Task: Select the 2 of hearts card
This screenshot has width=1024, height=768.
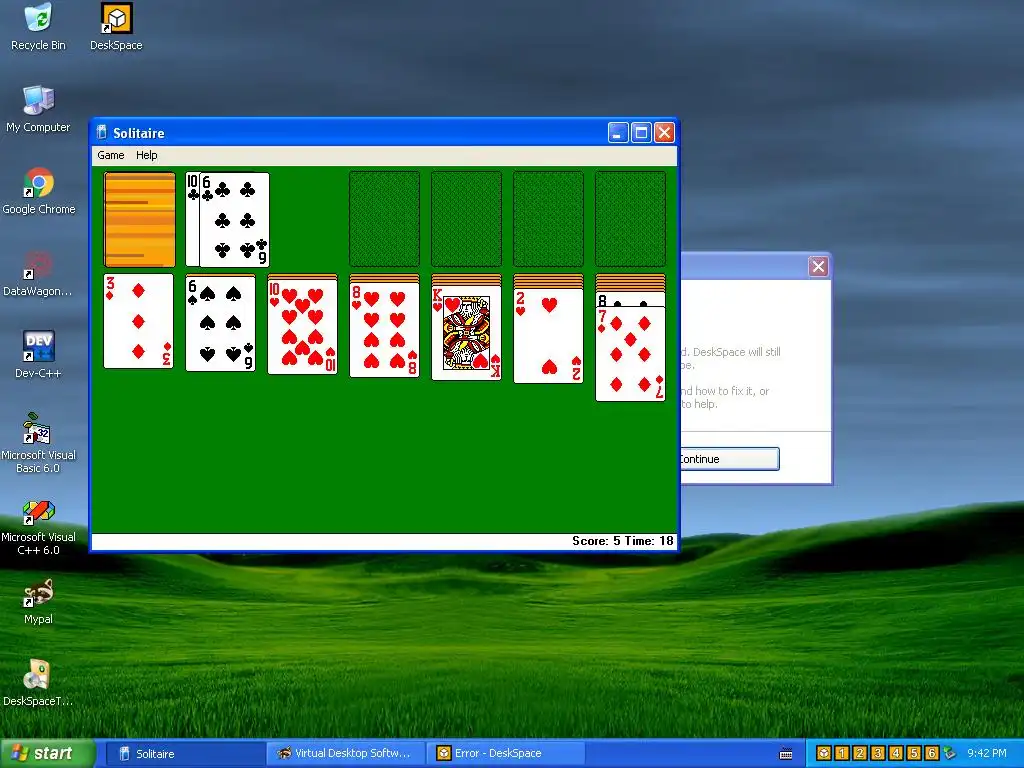Action: click(549, 335)
